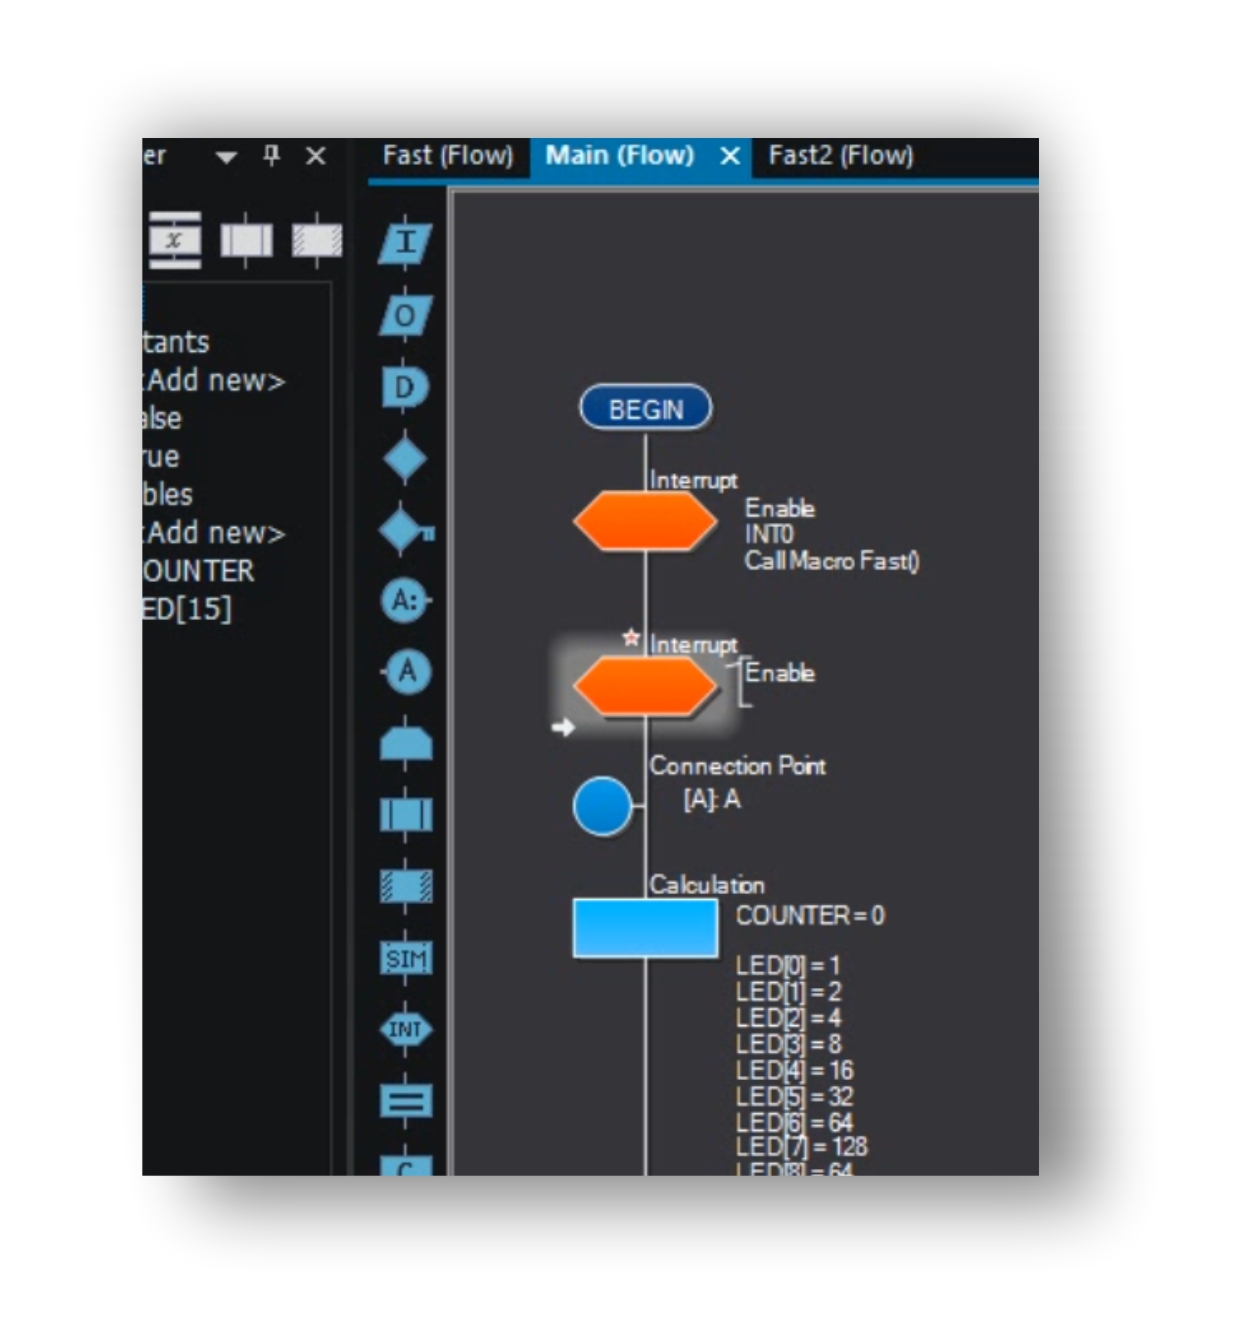Close the Main (Flow) tab

coord(730,156)
